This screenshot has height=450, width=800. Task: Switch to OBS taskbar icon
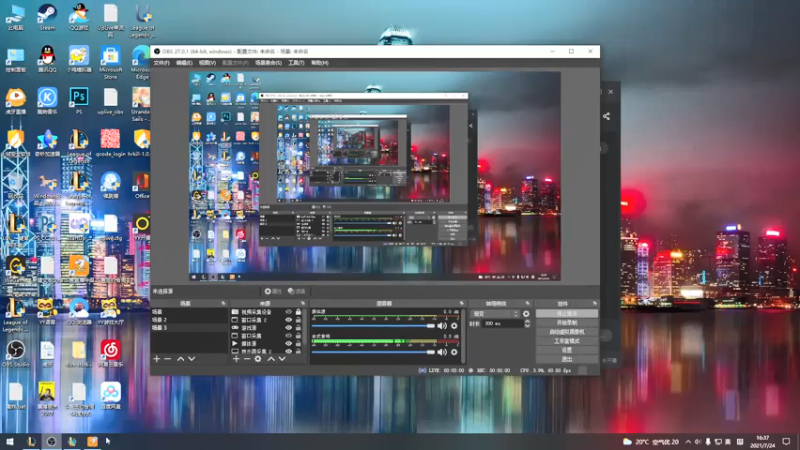coord(51,441)
